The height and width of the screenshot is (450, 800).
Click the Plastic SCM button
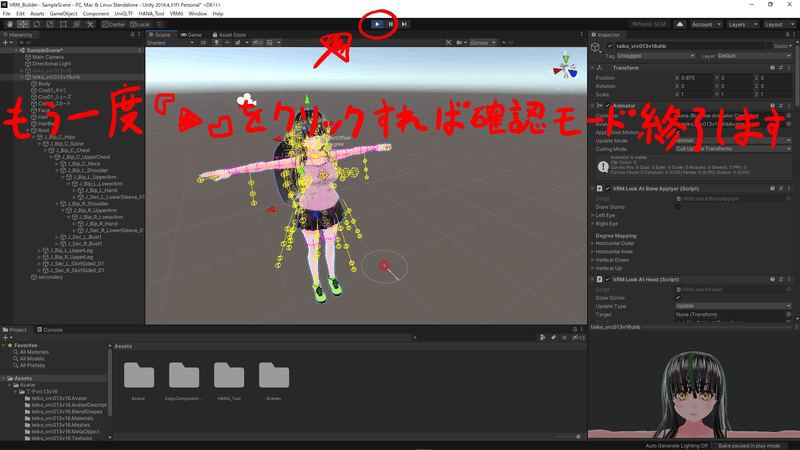point(649,24)
